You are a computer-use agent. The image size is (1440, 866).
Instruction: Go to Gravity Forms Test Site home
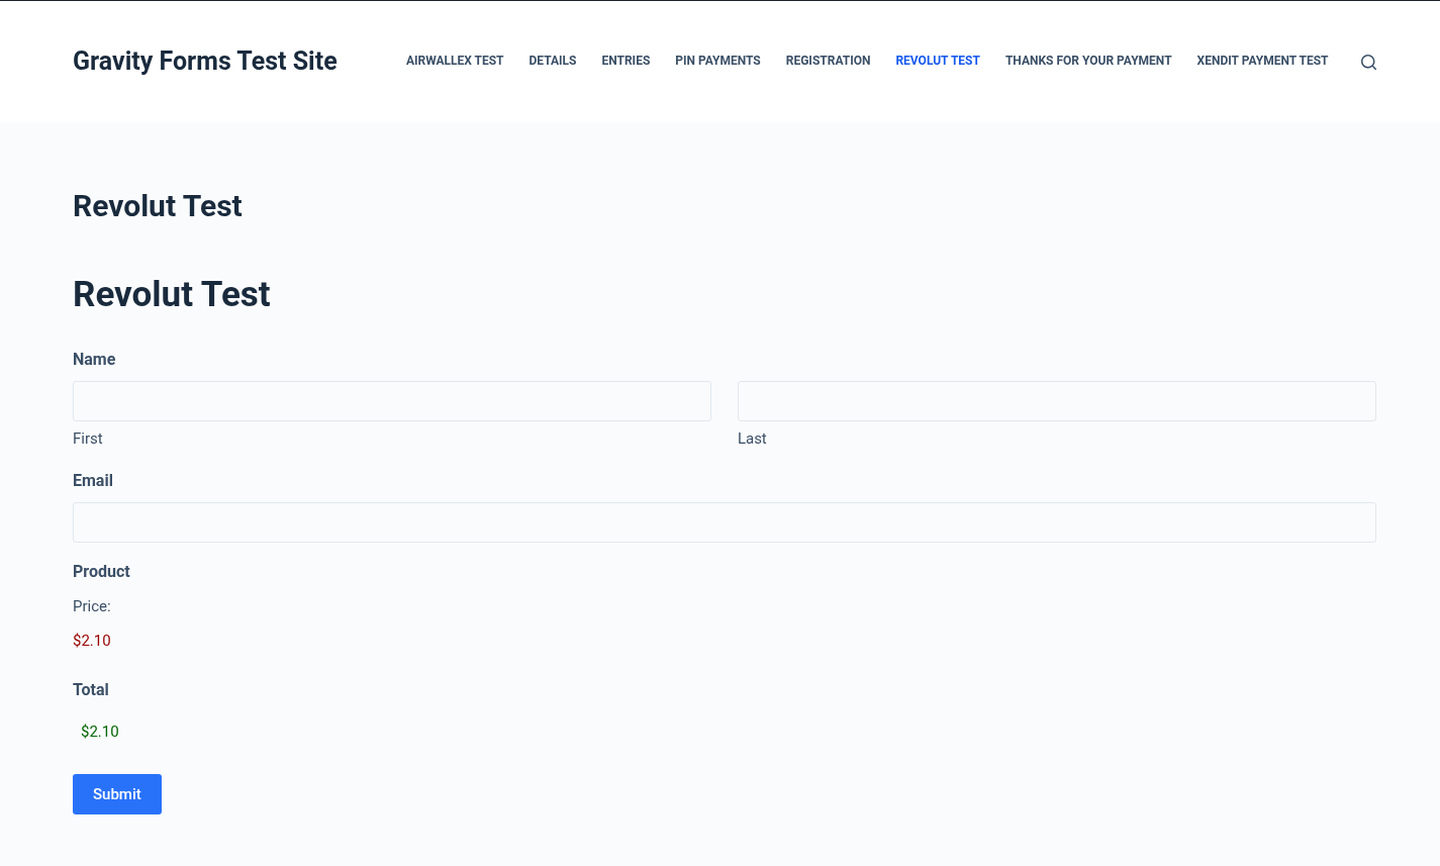(x=205, y=61)
